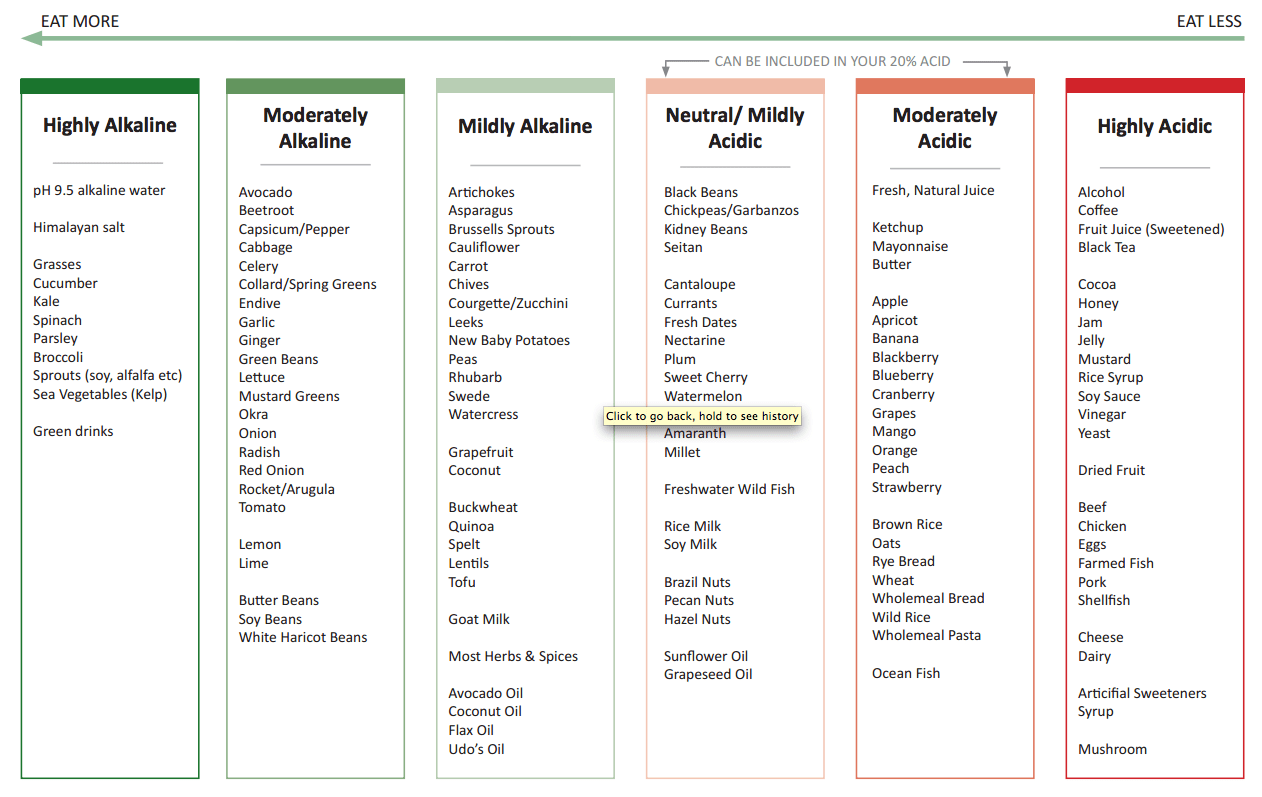Click the Moderately Alkaline column heading

(x=315, y=128)
